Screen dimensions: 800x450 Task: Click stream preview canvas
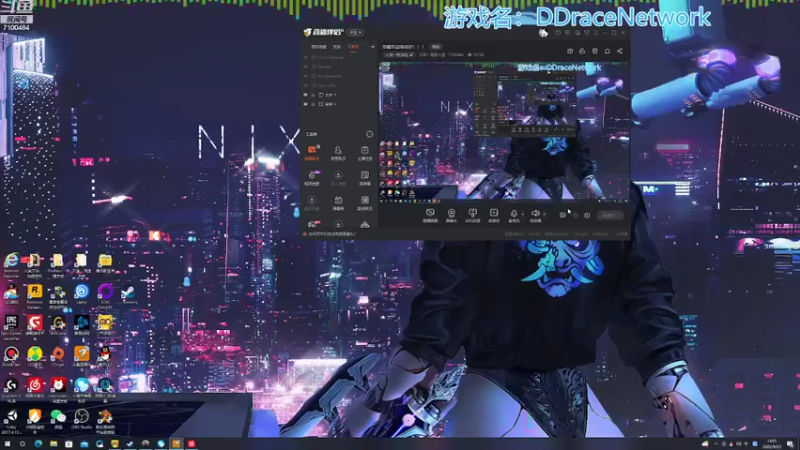point(504,131)
